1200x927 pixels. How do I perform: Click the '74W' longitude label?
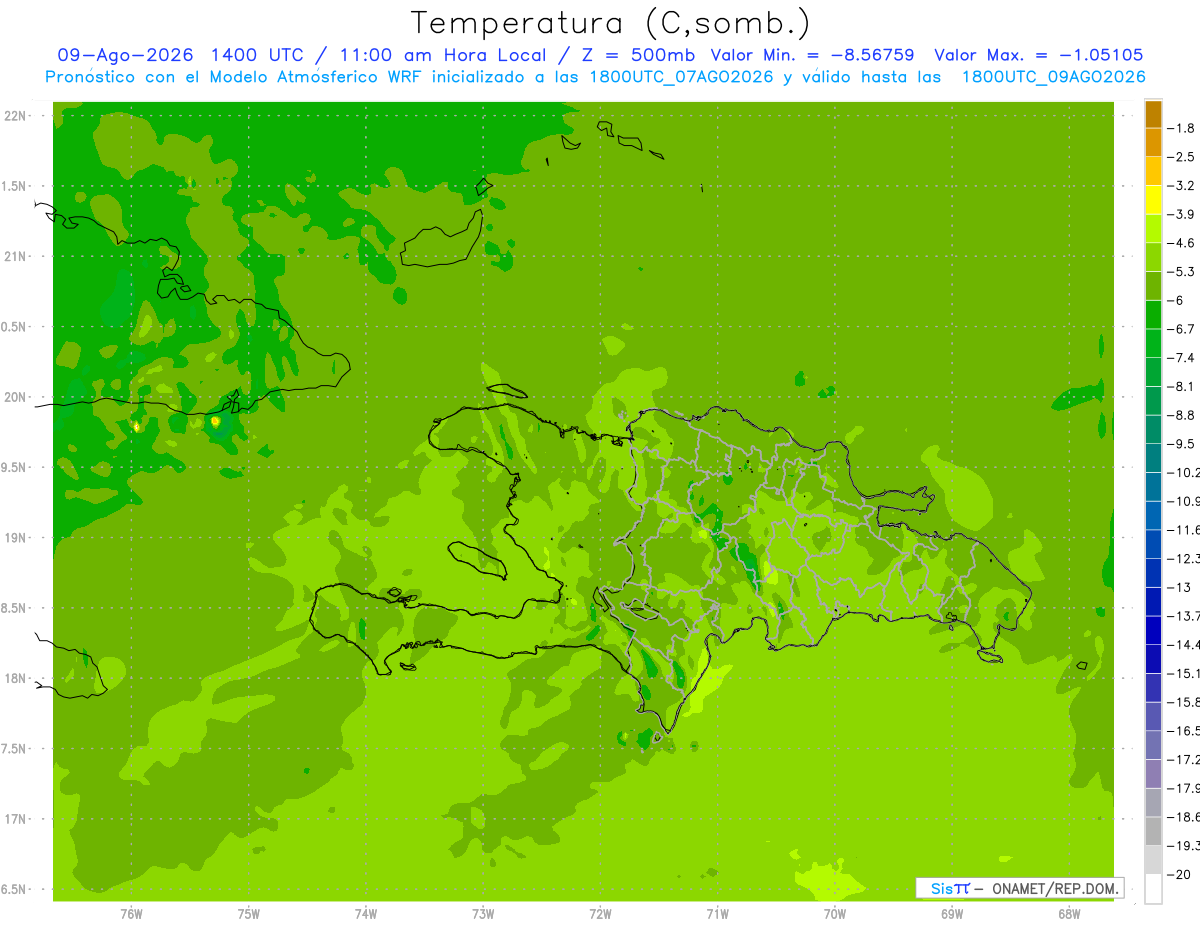[x=366, y=915]
